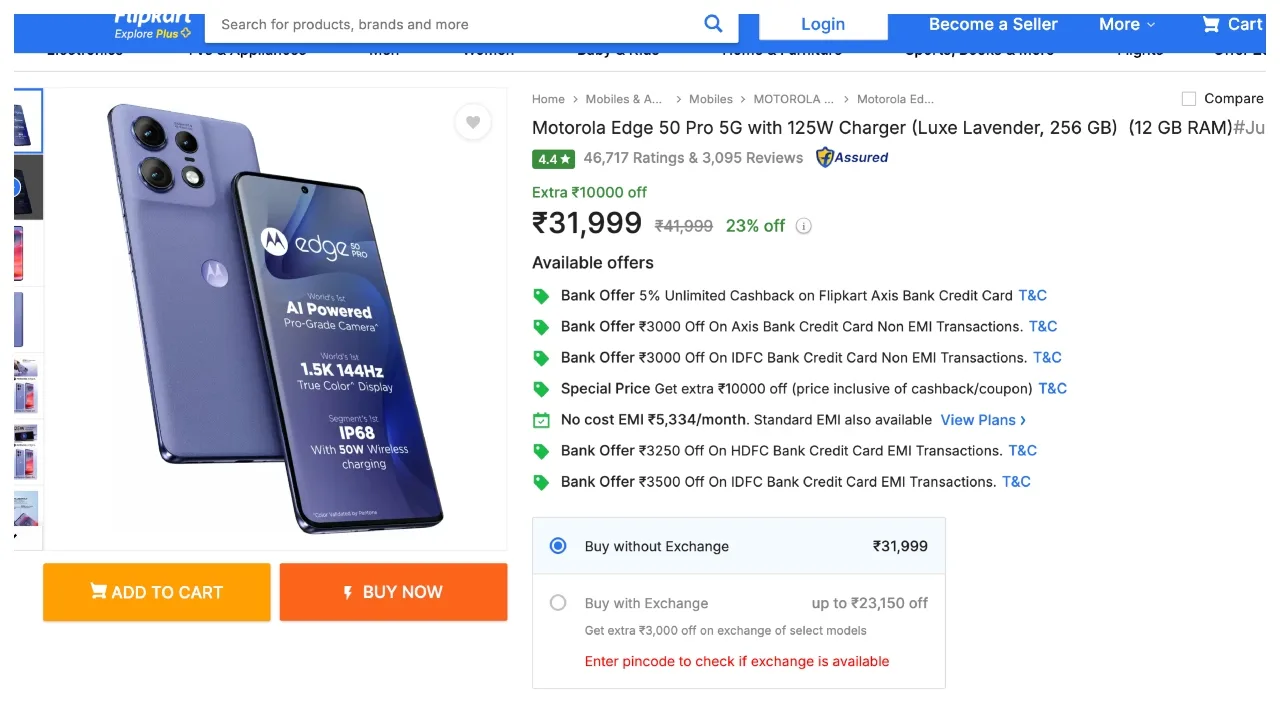Open Mobiles breadcrumb link
1280x720 pixels.
pyautogui.click(x=711, y=99)
